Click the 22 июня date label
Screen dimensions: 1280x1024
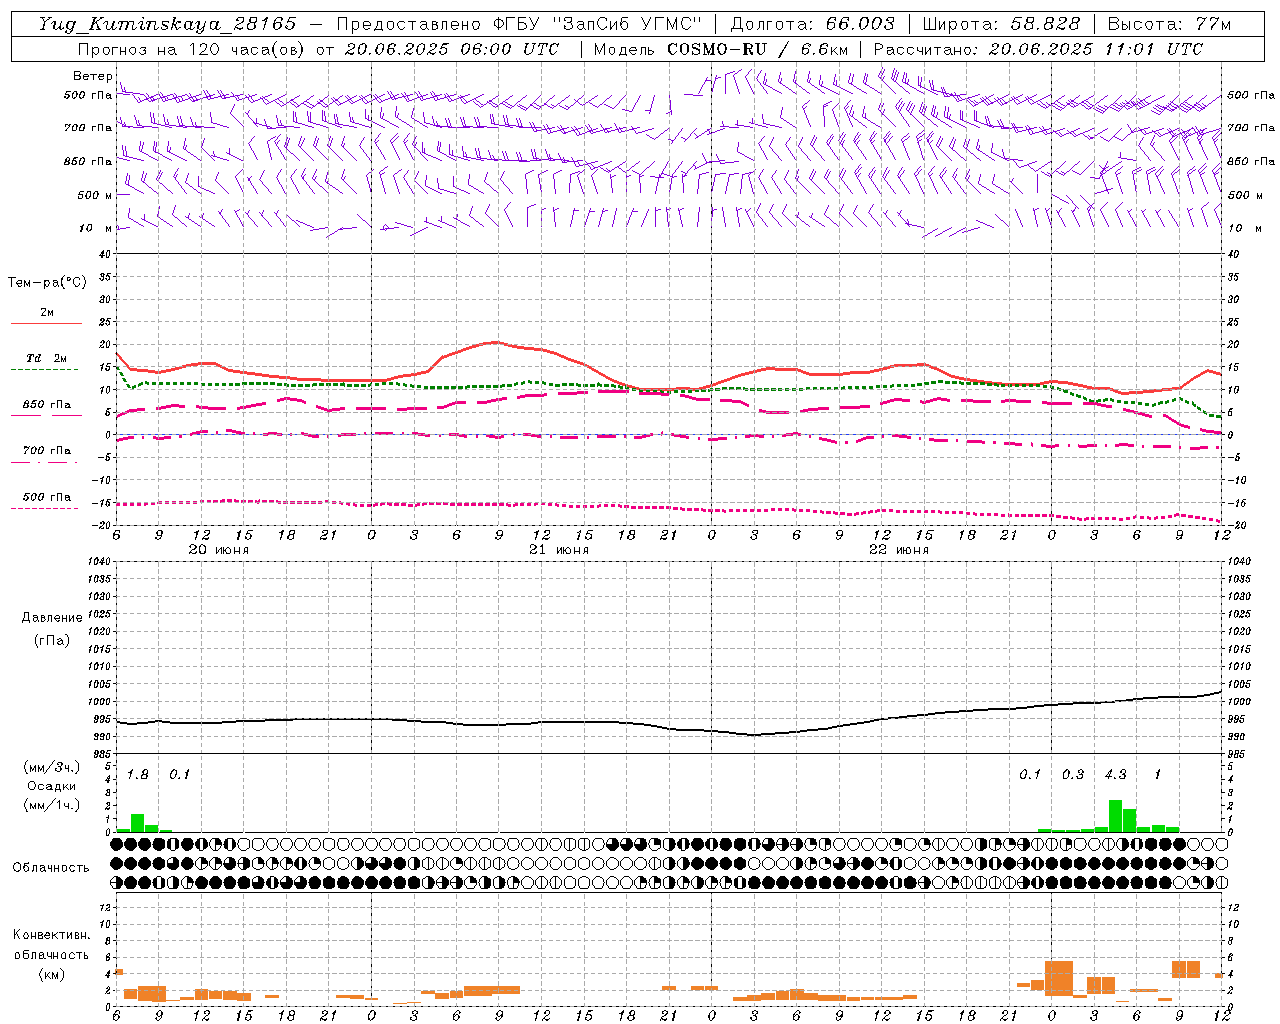click(899, 550)
